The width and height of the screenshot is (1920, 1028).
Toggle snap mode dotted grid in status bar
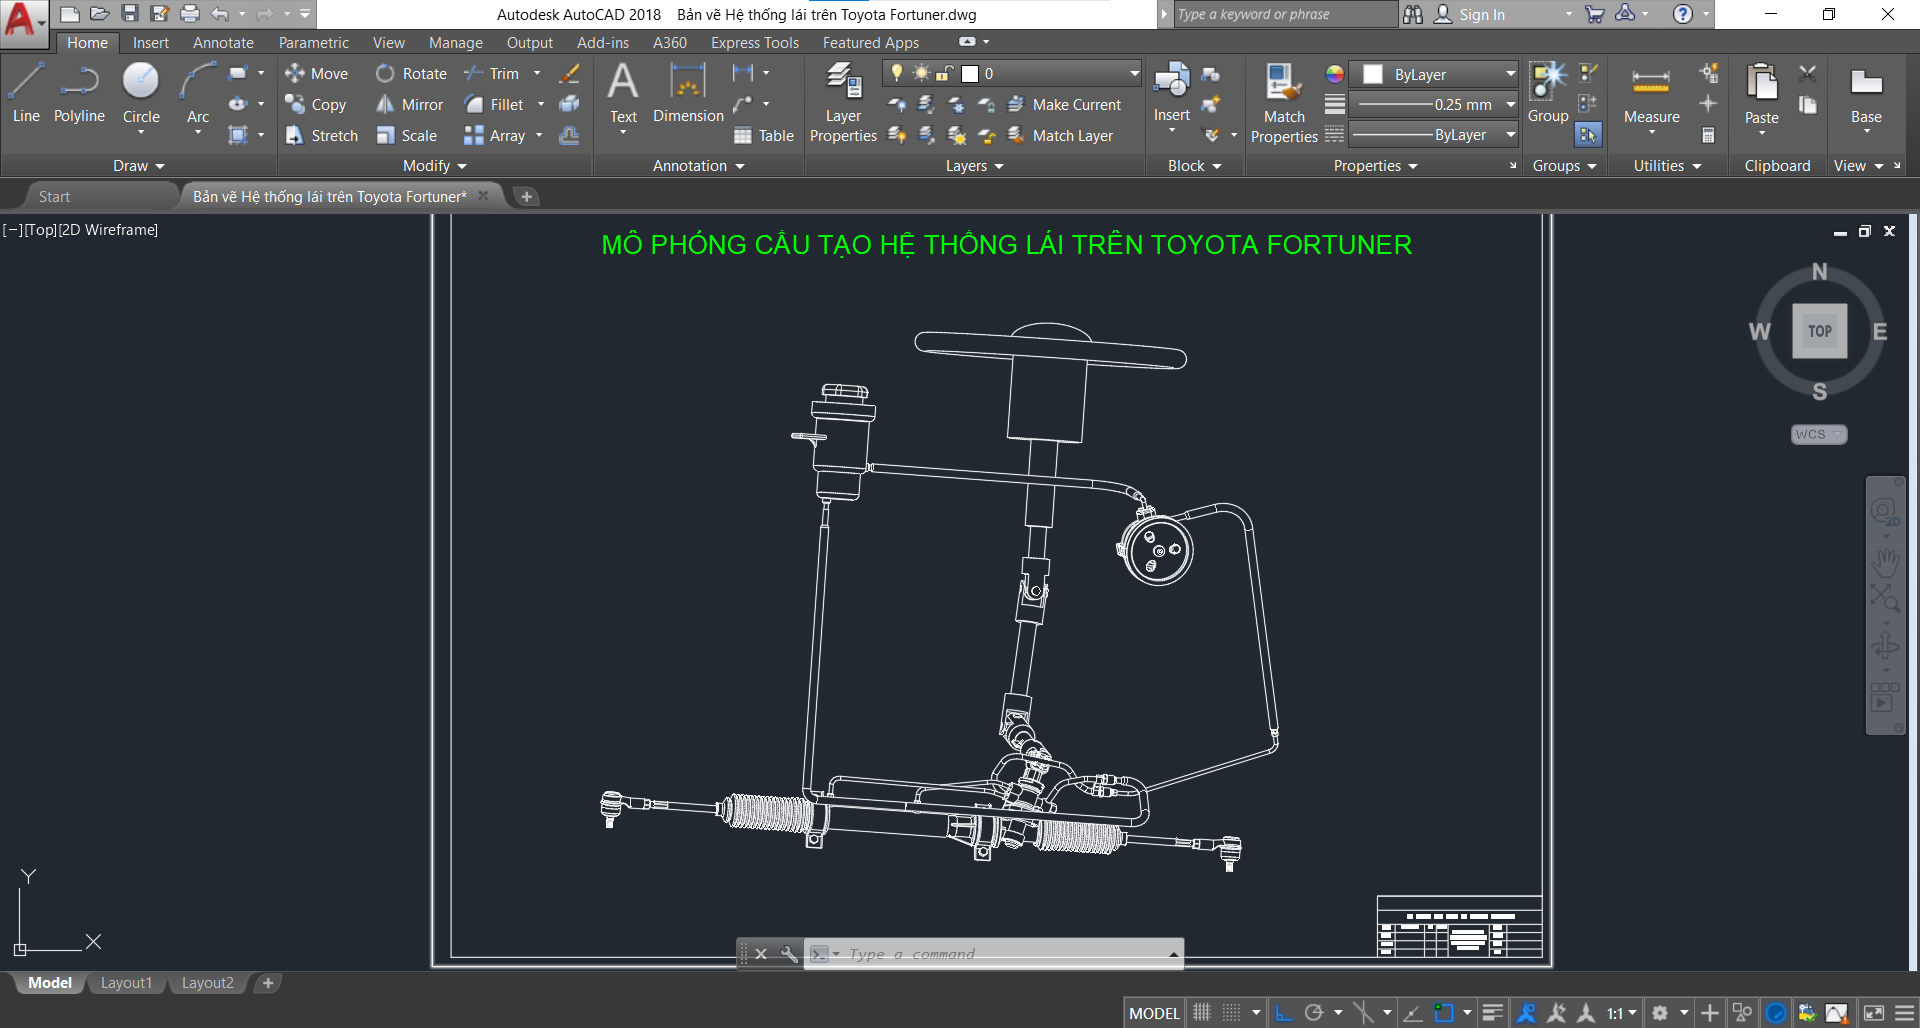(x=1232, y=1013)
